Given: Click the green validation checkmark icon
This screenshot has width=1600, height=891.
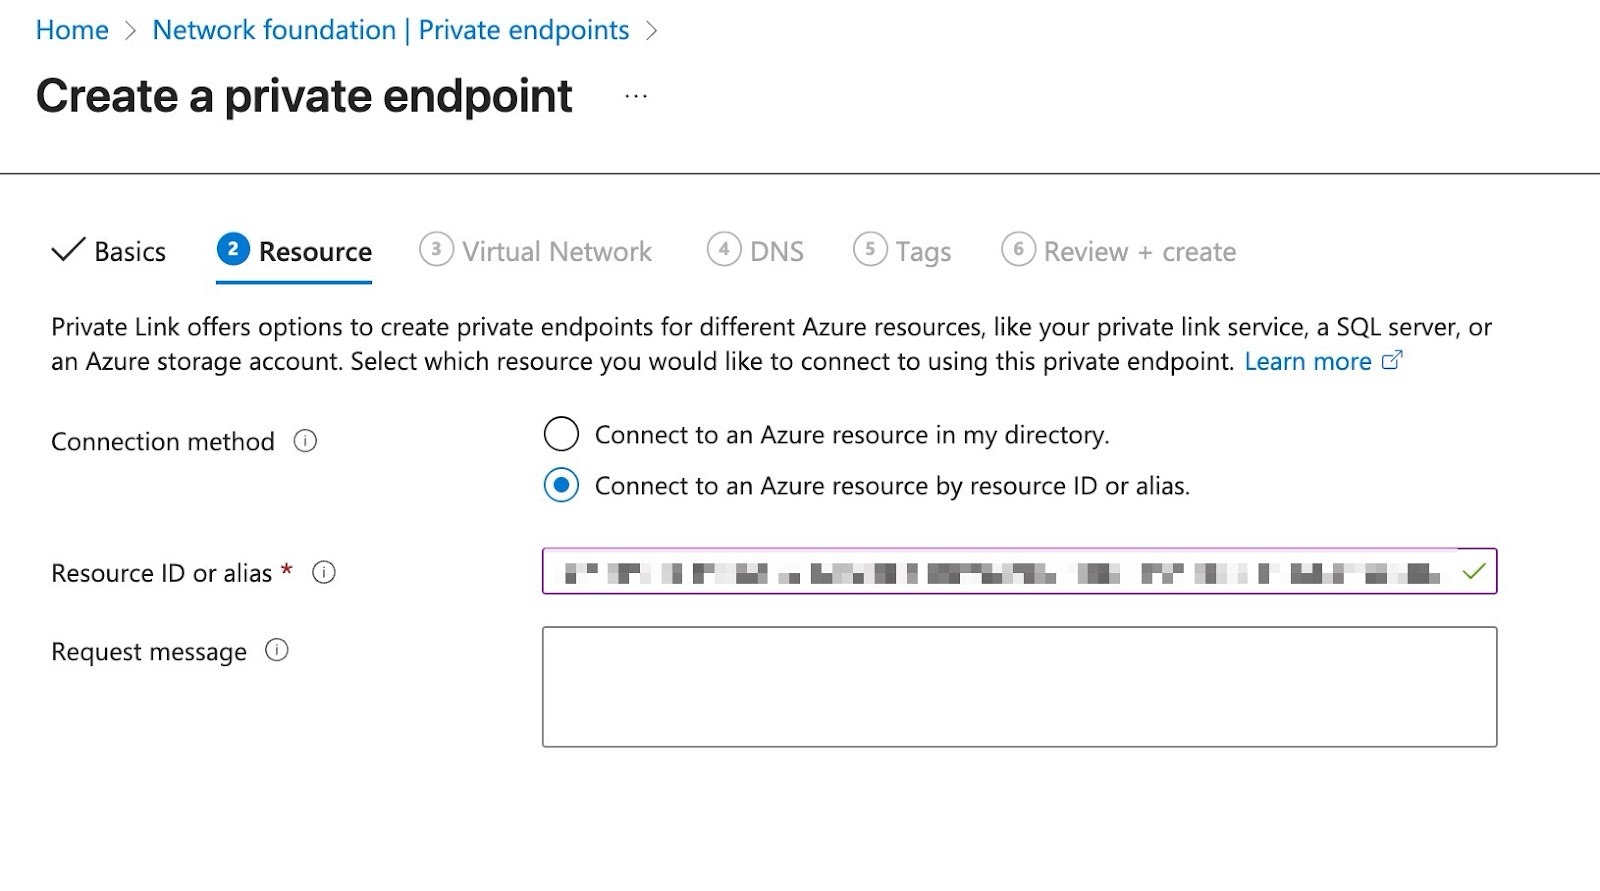Looking at the screenshot, I should 1473,572.
